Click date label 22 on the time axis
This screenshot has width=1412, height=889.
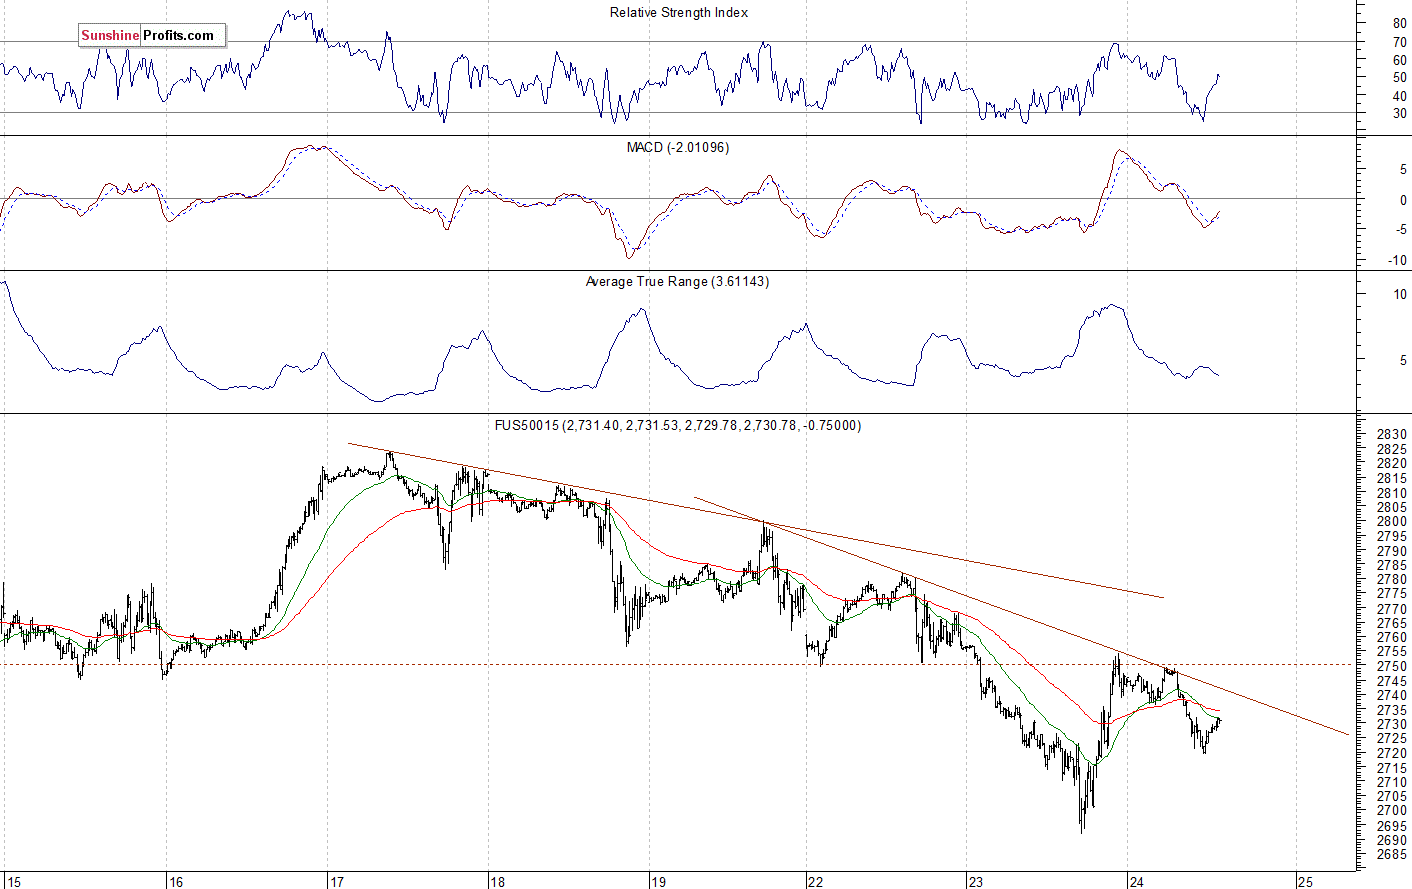(815, 881)
